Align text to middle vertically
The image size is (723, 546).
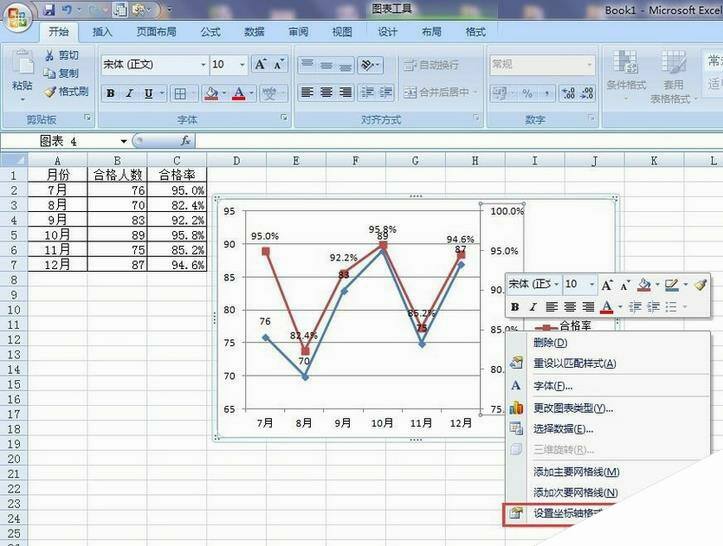click(326, 65)
